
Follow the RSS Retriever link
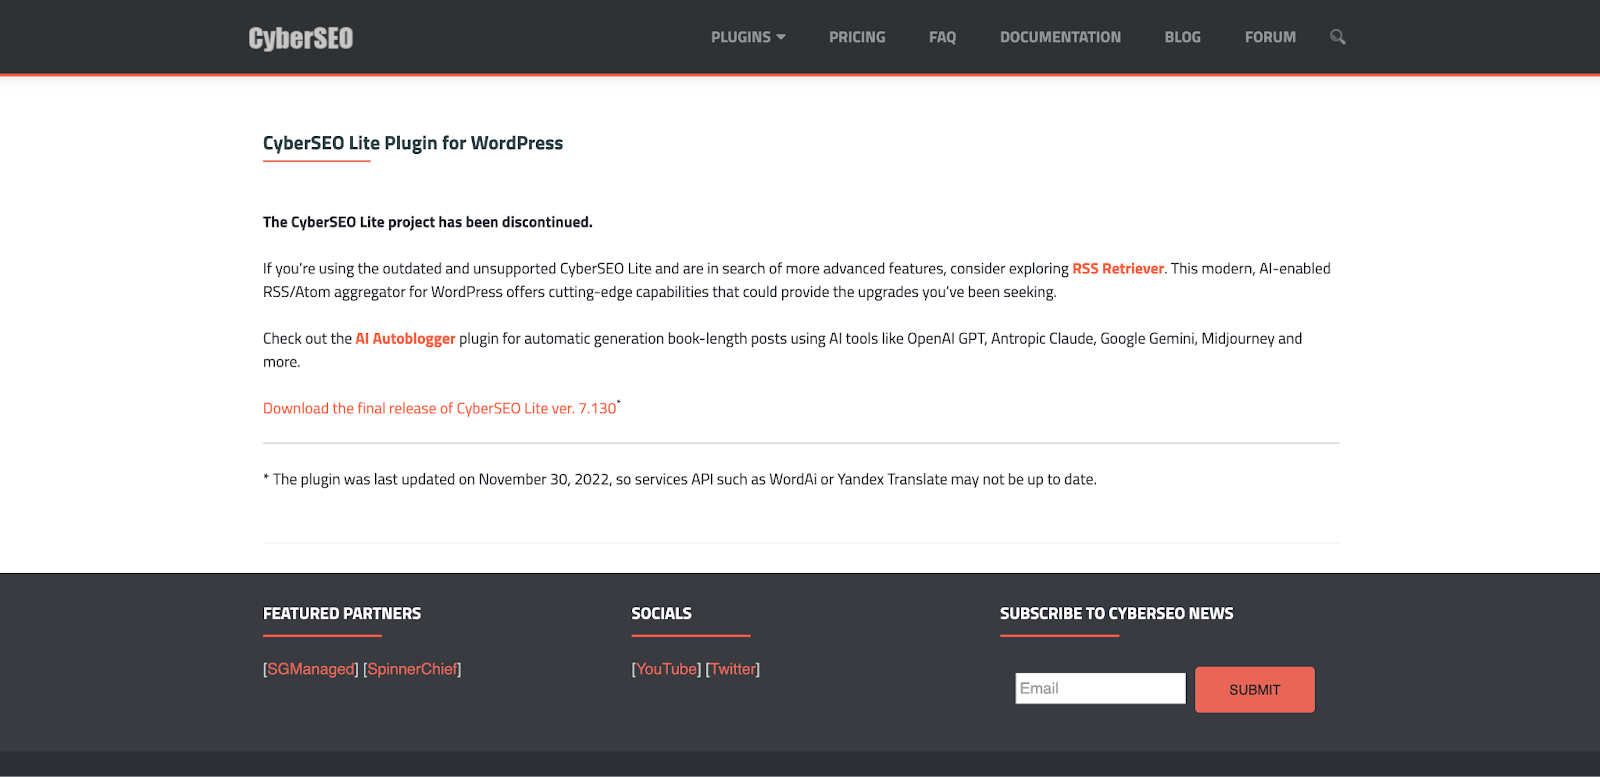tap(1118, 268)
